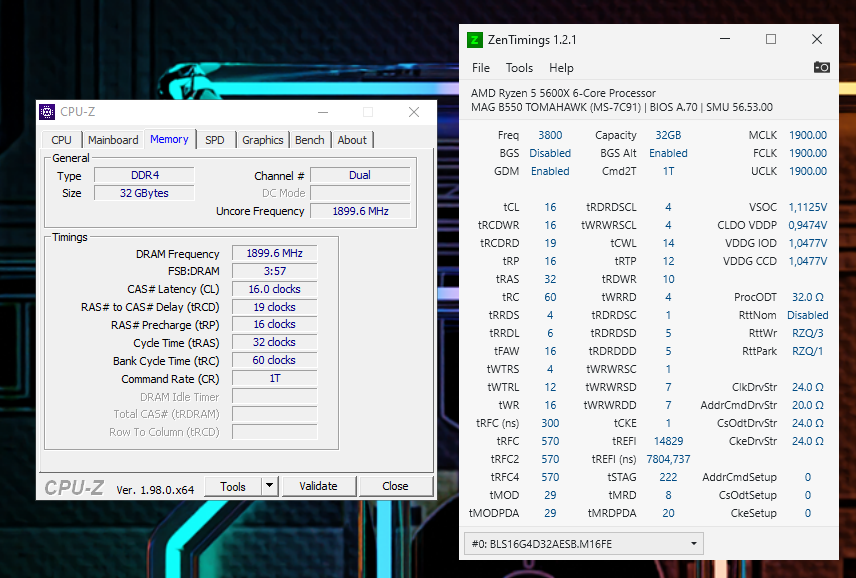The image size is (856, 578).
Task: Click the RttNom Disabled value
Action: pos(808,315)
